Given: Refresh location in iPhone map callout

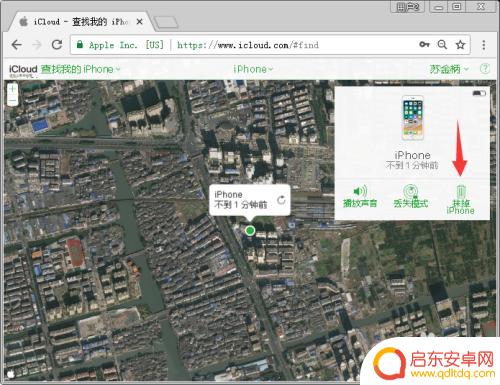Looking at the screenshot, I should click(281, 200).
